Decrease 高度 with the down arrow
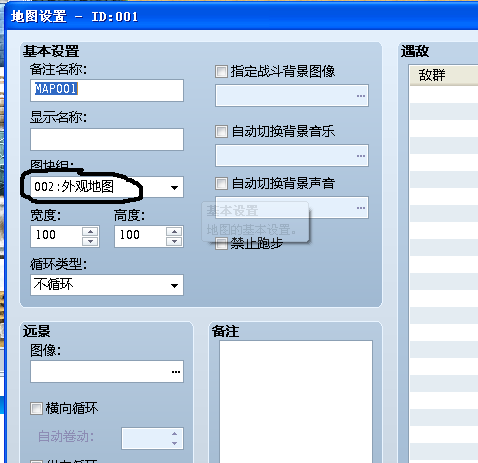478x463 pixels. pos(174,242)
